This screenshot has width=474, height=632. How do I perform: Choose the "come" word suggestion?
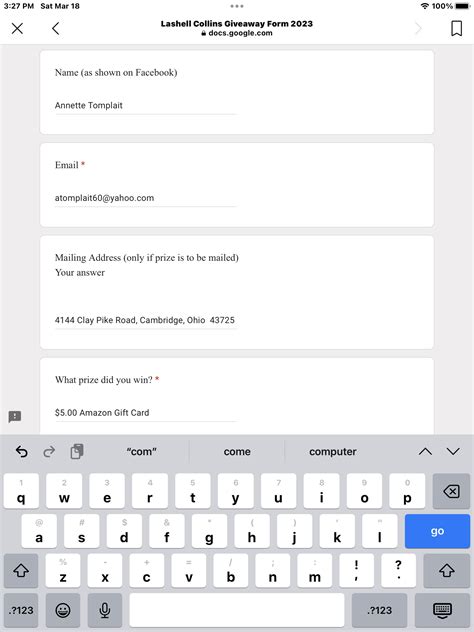(x=237, y=452)
